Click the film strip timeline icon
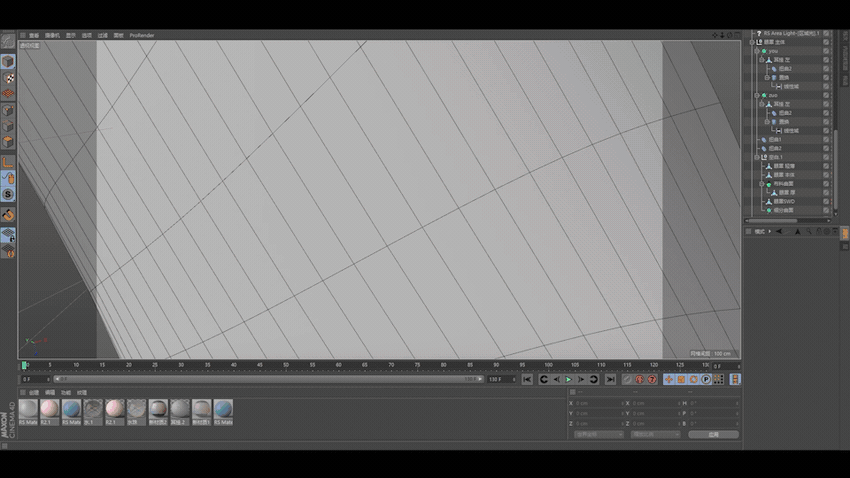Screen dimensions: 850x478 (x=735, y=379)
